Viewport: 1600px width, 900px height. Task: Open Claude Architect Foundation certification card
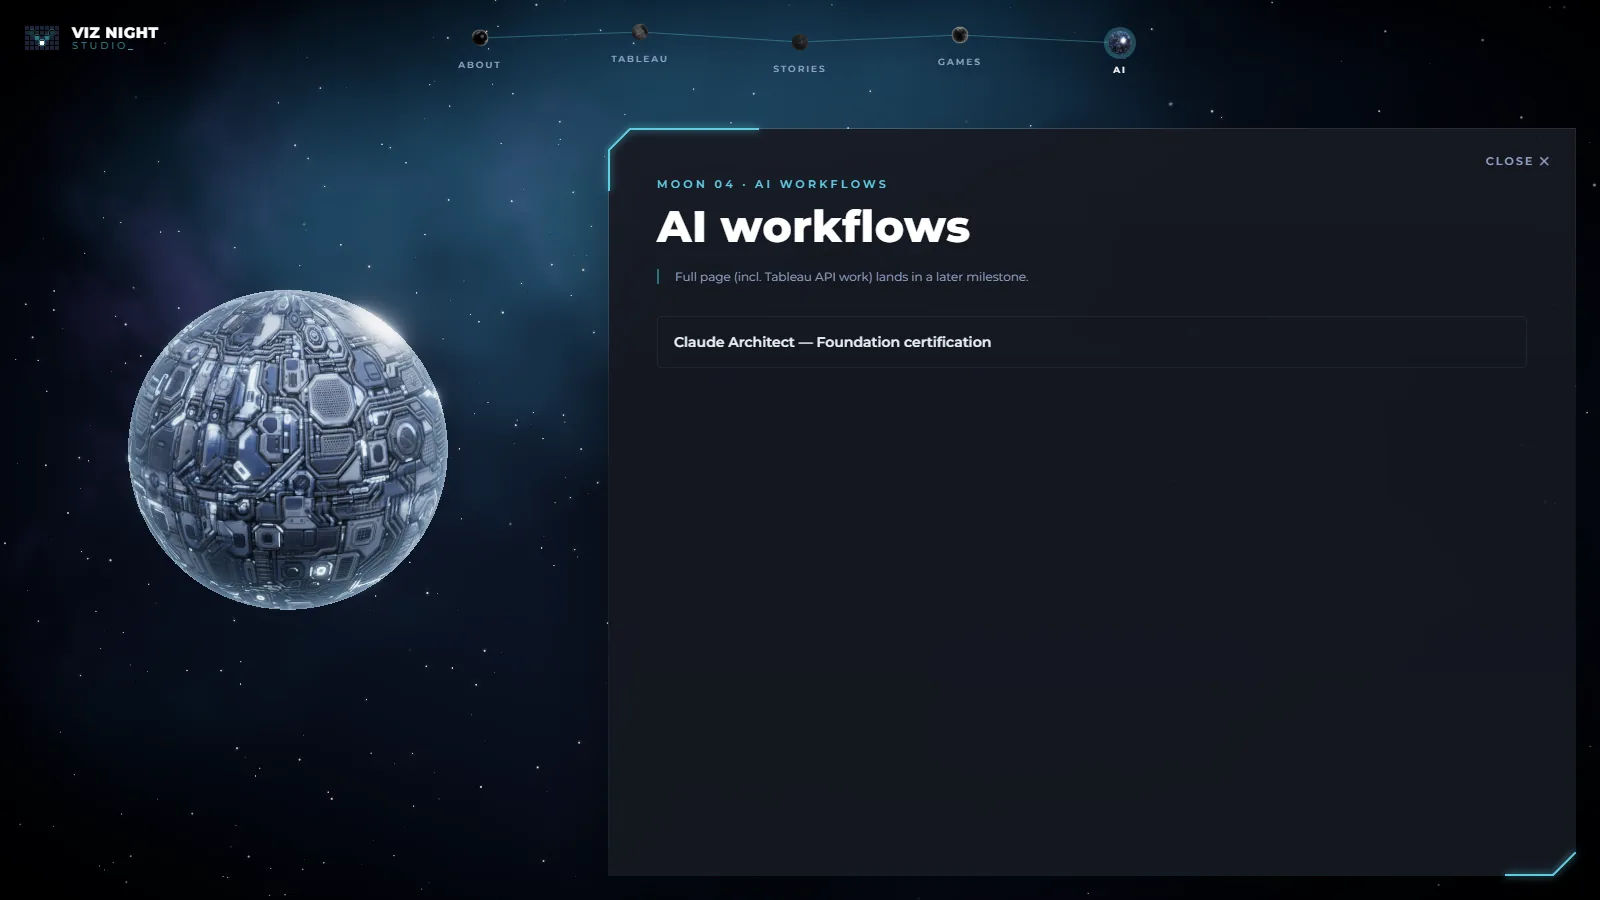1091,342
